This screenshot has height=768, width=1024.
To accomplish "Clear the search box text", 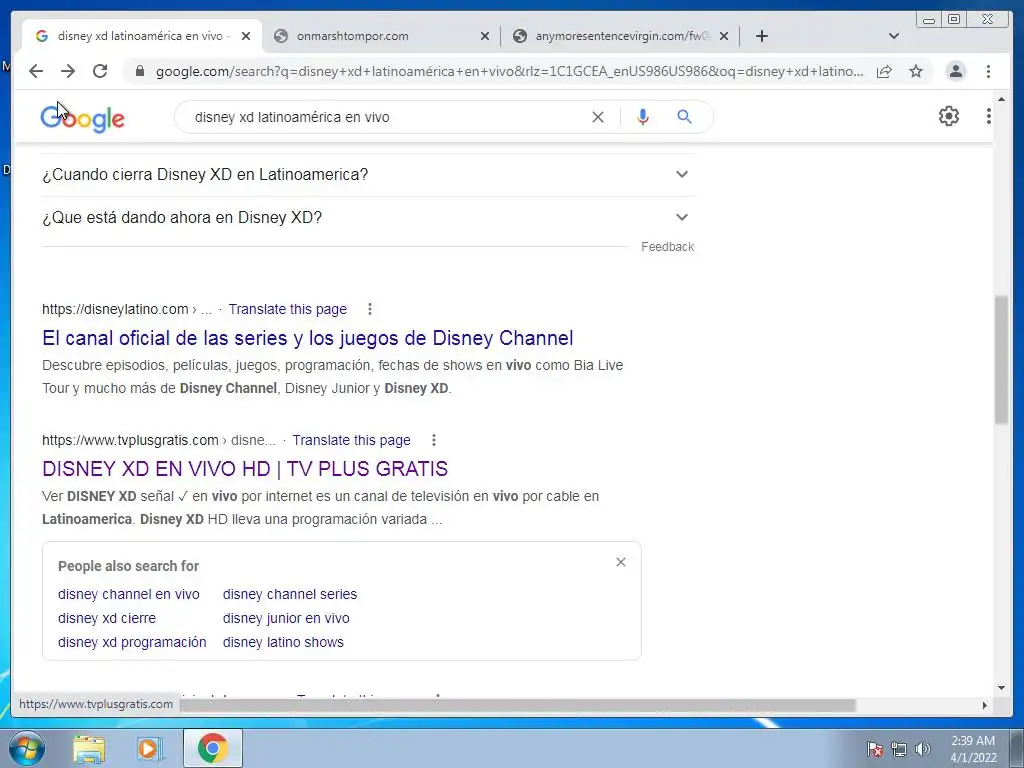I will click(x=598, y=117).
